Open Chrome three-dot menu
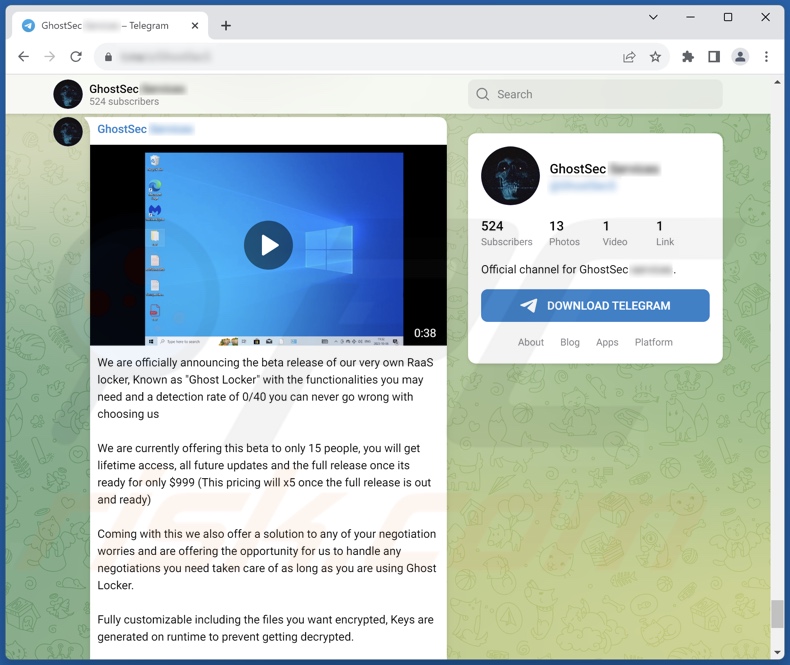The width and height of the screenshot is (790, 665). (x=766, y=57)
